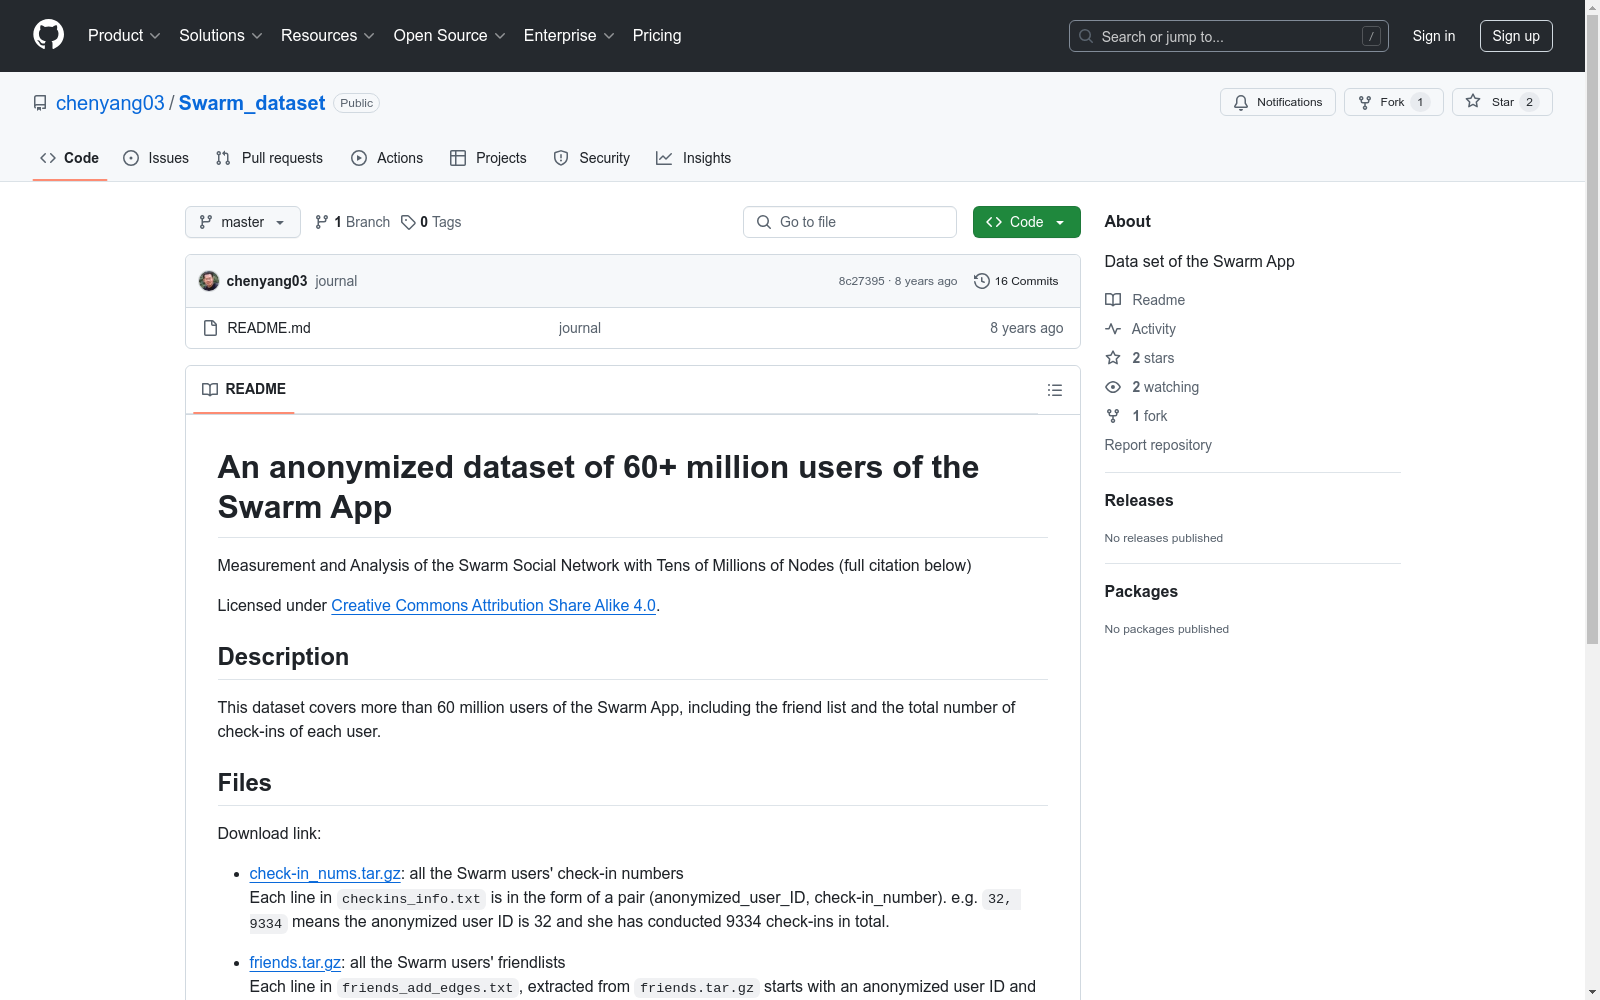Viewport: 1600px width, 1000px height.
Task: Switch to the Issues tab
Action: [x=156, y=158]
